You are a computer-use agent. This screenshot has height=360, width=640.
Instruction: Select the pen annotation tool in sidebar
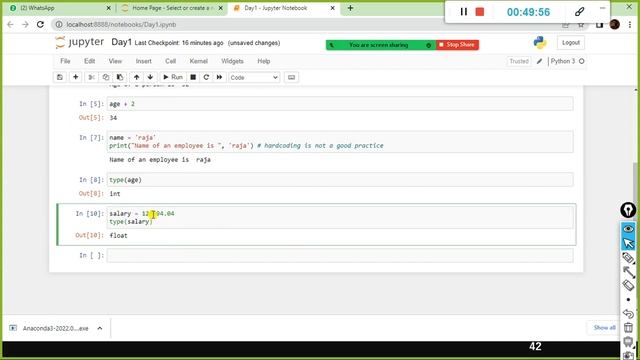(628, 258)
